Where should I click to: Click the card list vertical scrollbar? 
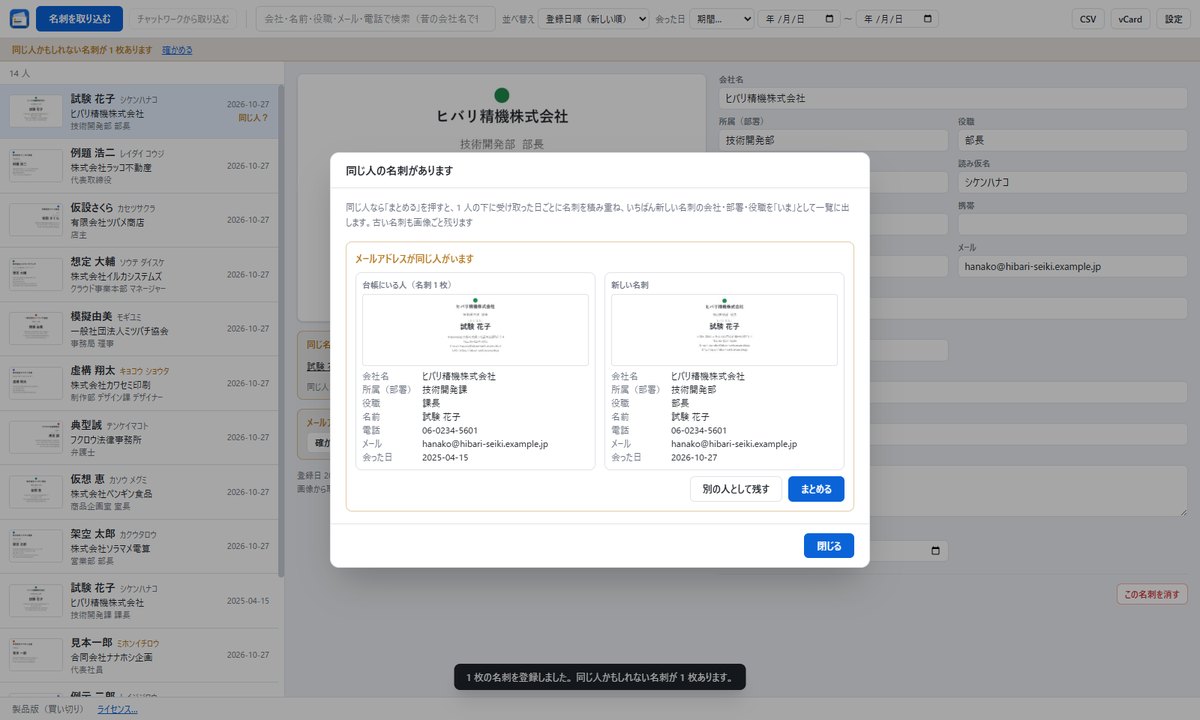281,330
